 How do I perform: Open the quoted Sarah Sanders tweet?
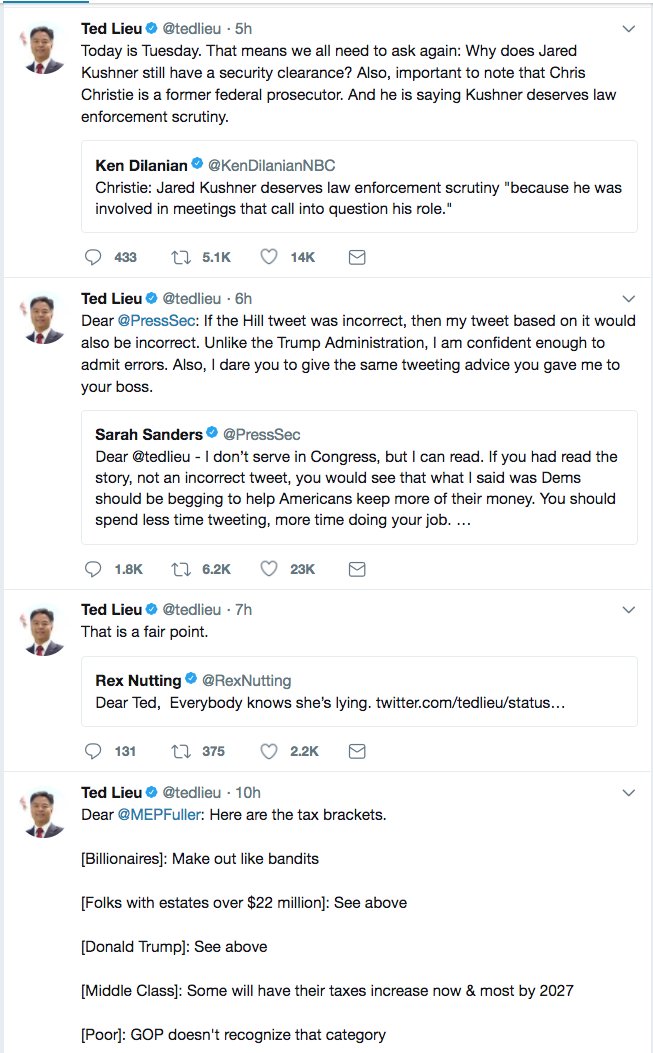[x=359, y=477]
